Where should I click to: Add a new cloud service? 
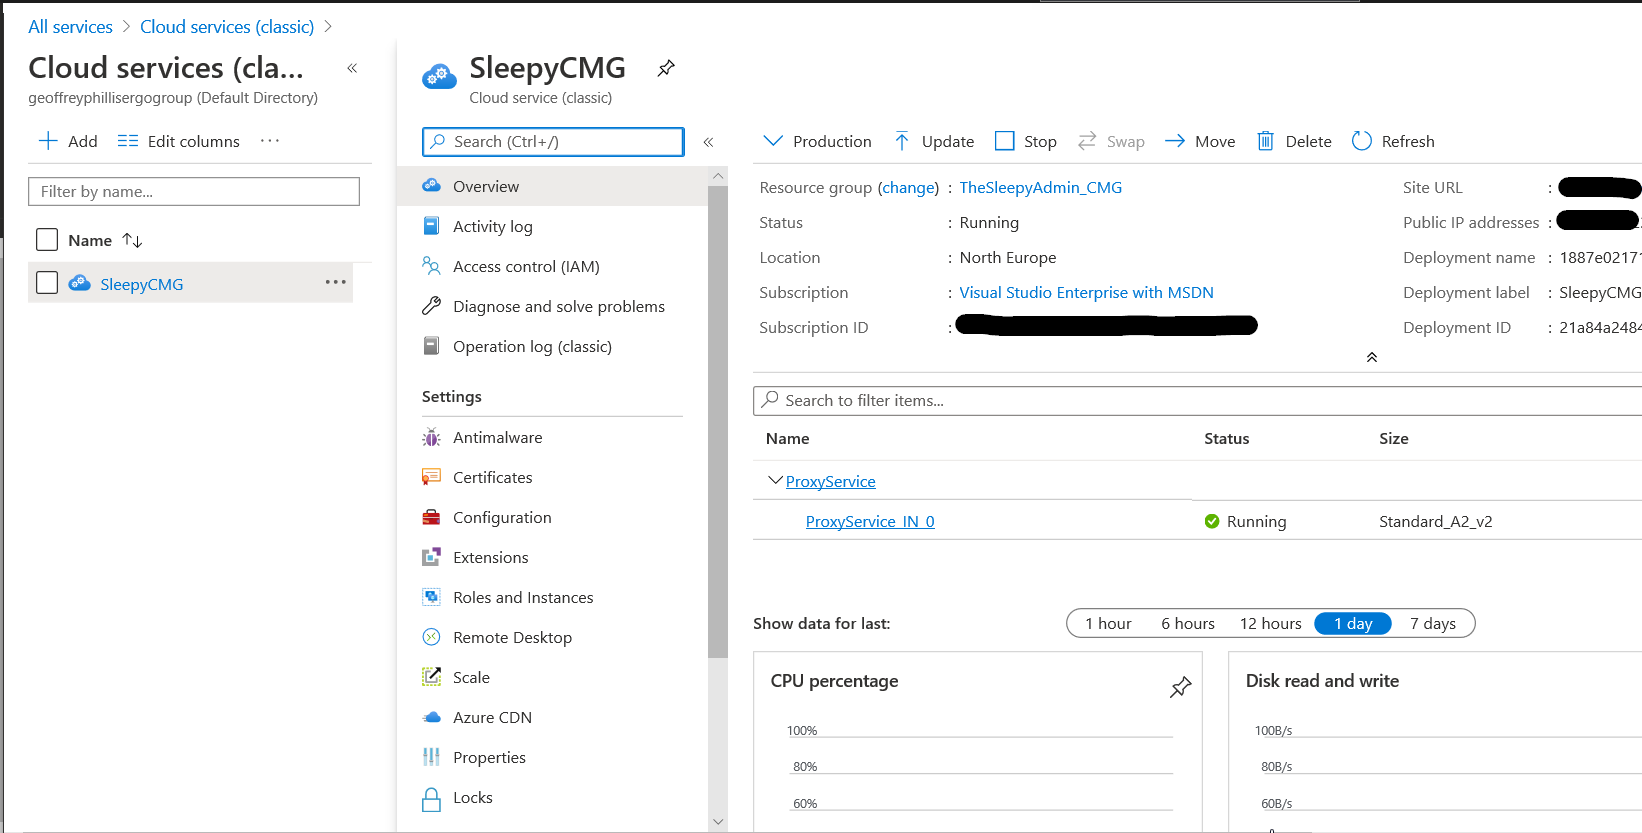click(68, 141)
